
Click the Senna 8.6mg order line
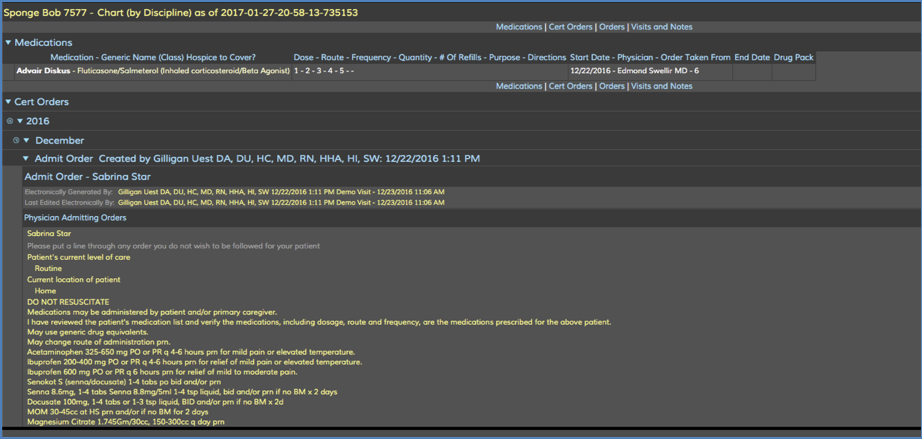coord(182,392)
